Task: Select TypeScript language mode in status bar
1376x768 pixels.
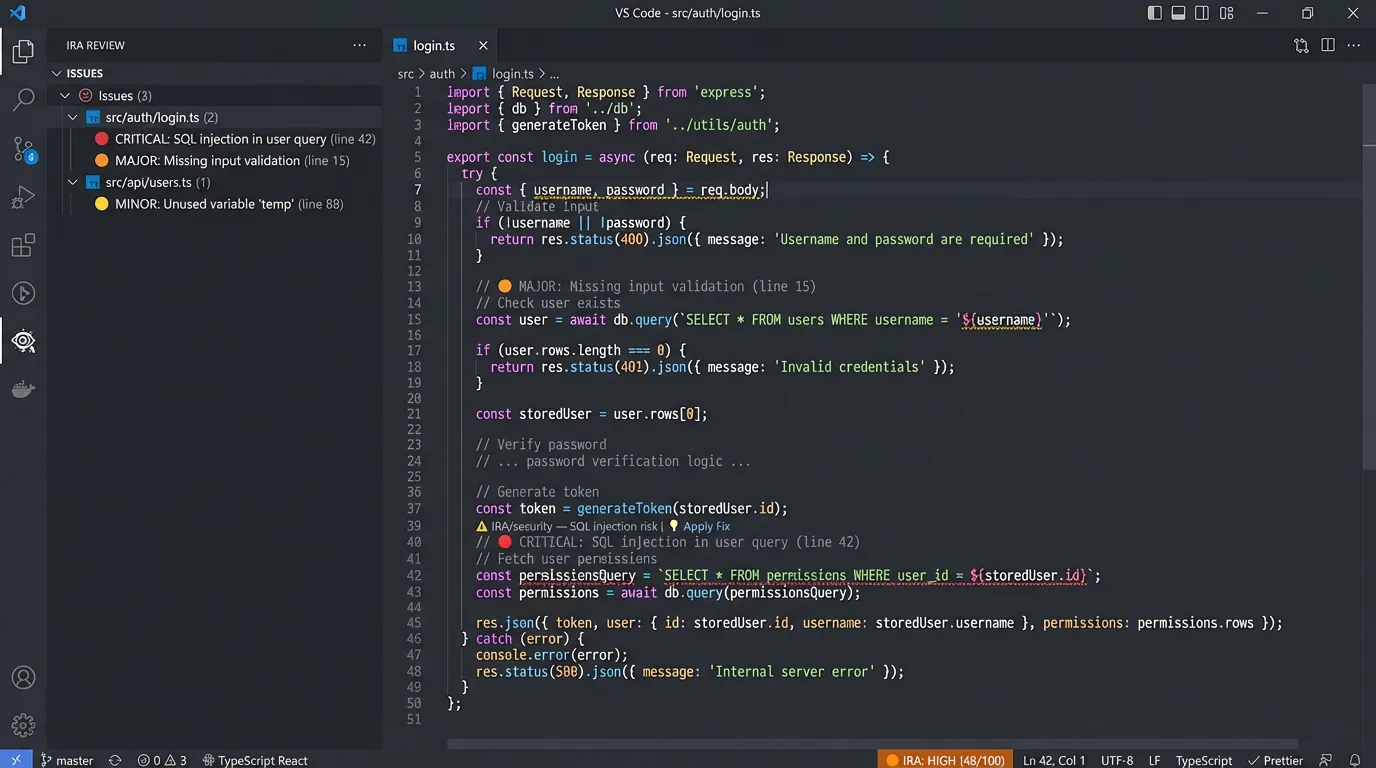Action: [1204, 760]
